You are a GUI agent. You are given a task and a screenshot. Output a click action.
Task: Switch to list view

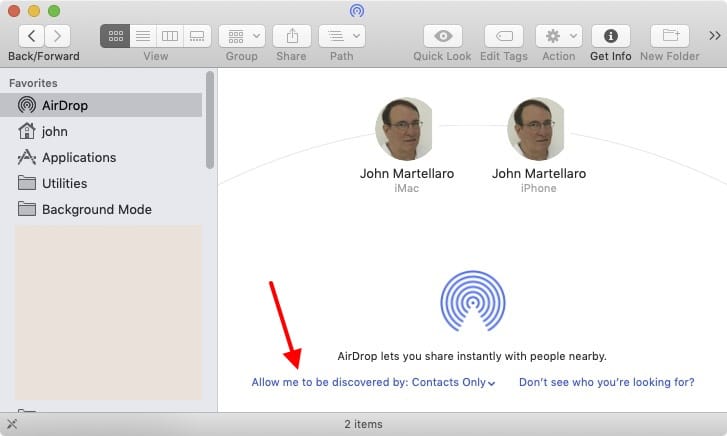143,36
